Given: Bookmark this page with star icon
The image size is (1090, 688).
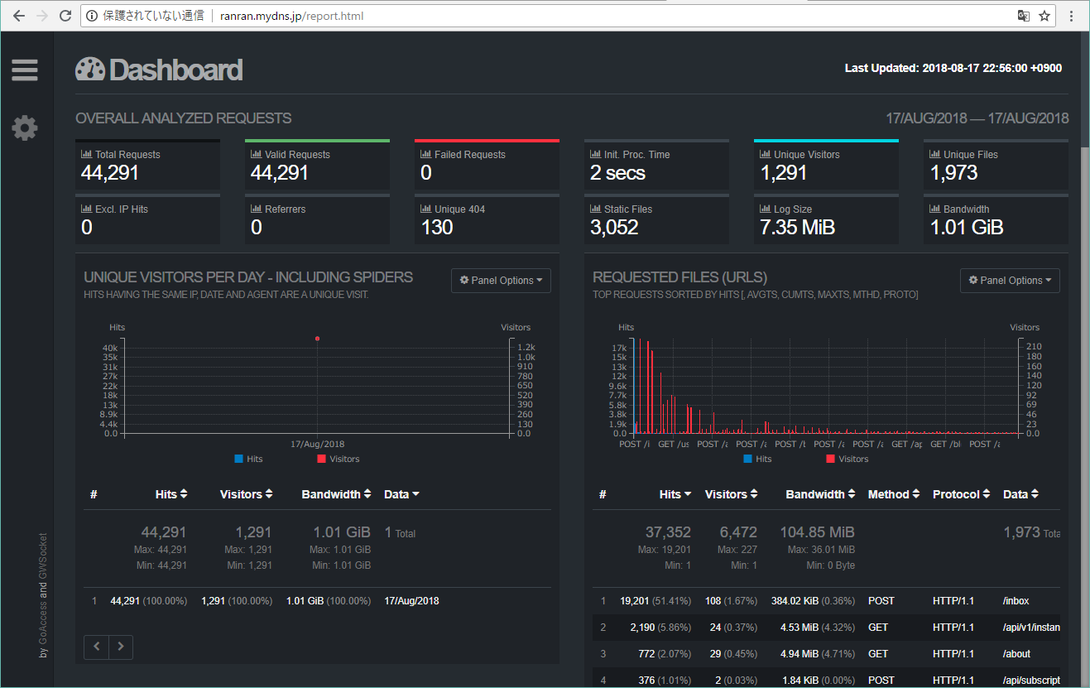Looking at the screenshot, I should click(x=1045, y=16).
